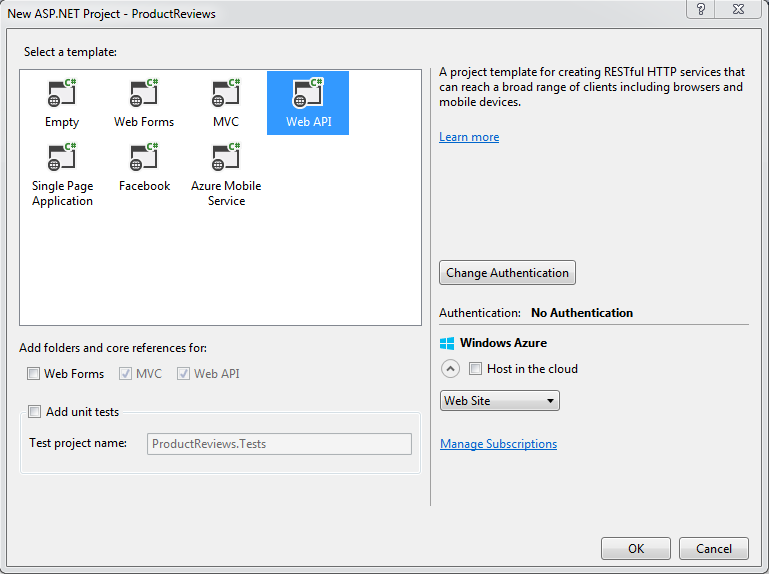The width and height of the screenshot is (769, 574).
Task: Click the Cancel button
Action: [714, 548]
